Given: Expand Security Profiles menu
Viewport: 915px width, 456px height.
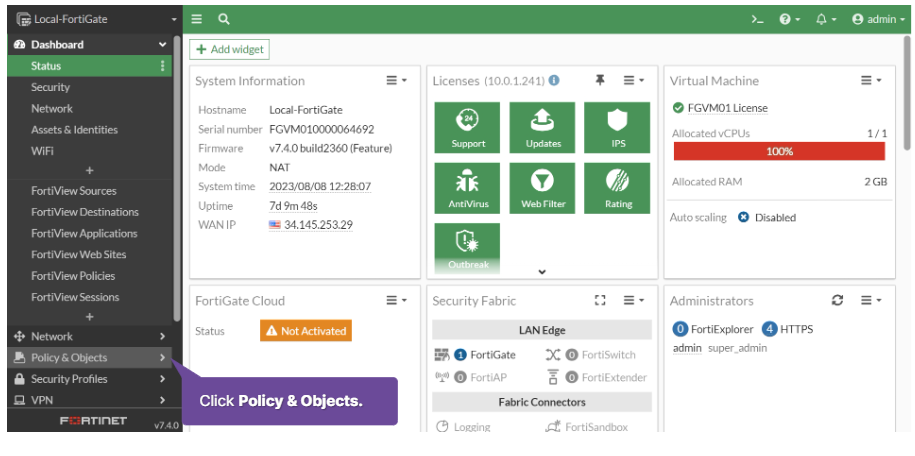Looking at the screenshot, I should click(x=89, y=379).
